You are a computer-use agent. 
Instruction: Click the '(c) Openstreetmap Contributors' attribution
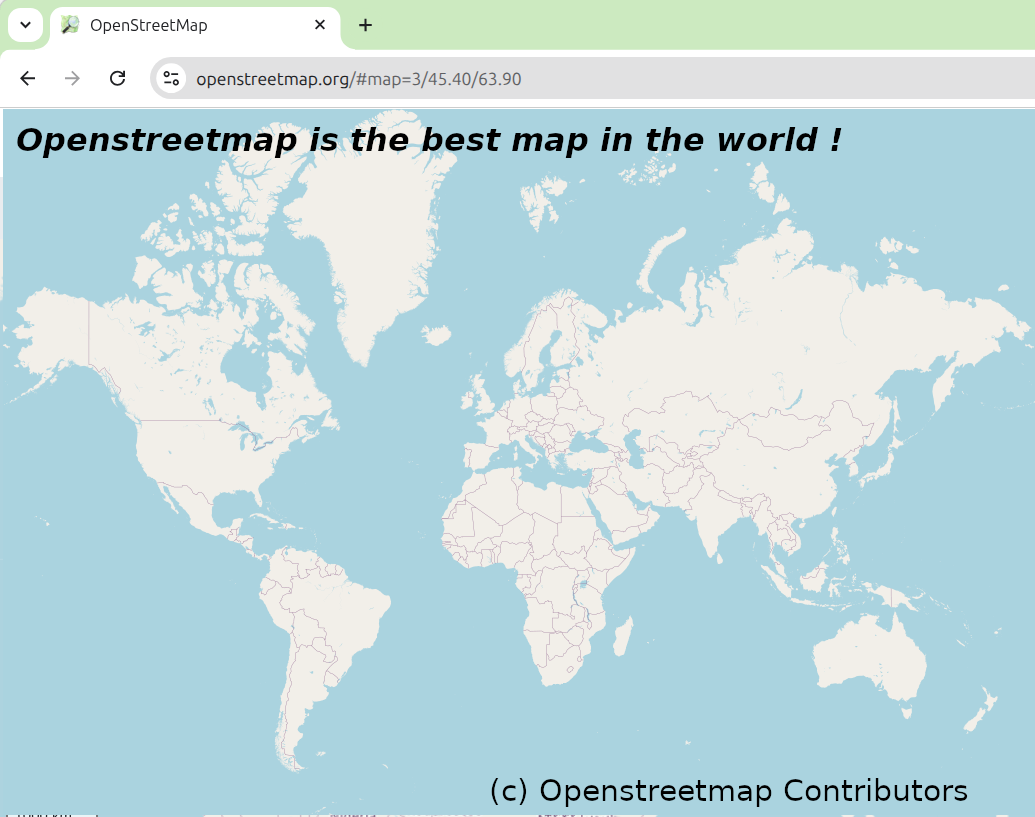pyautogui.click(x=726, y=790)
